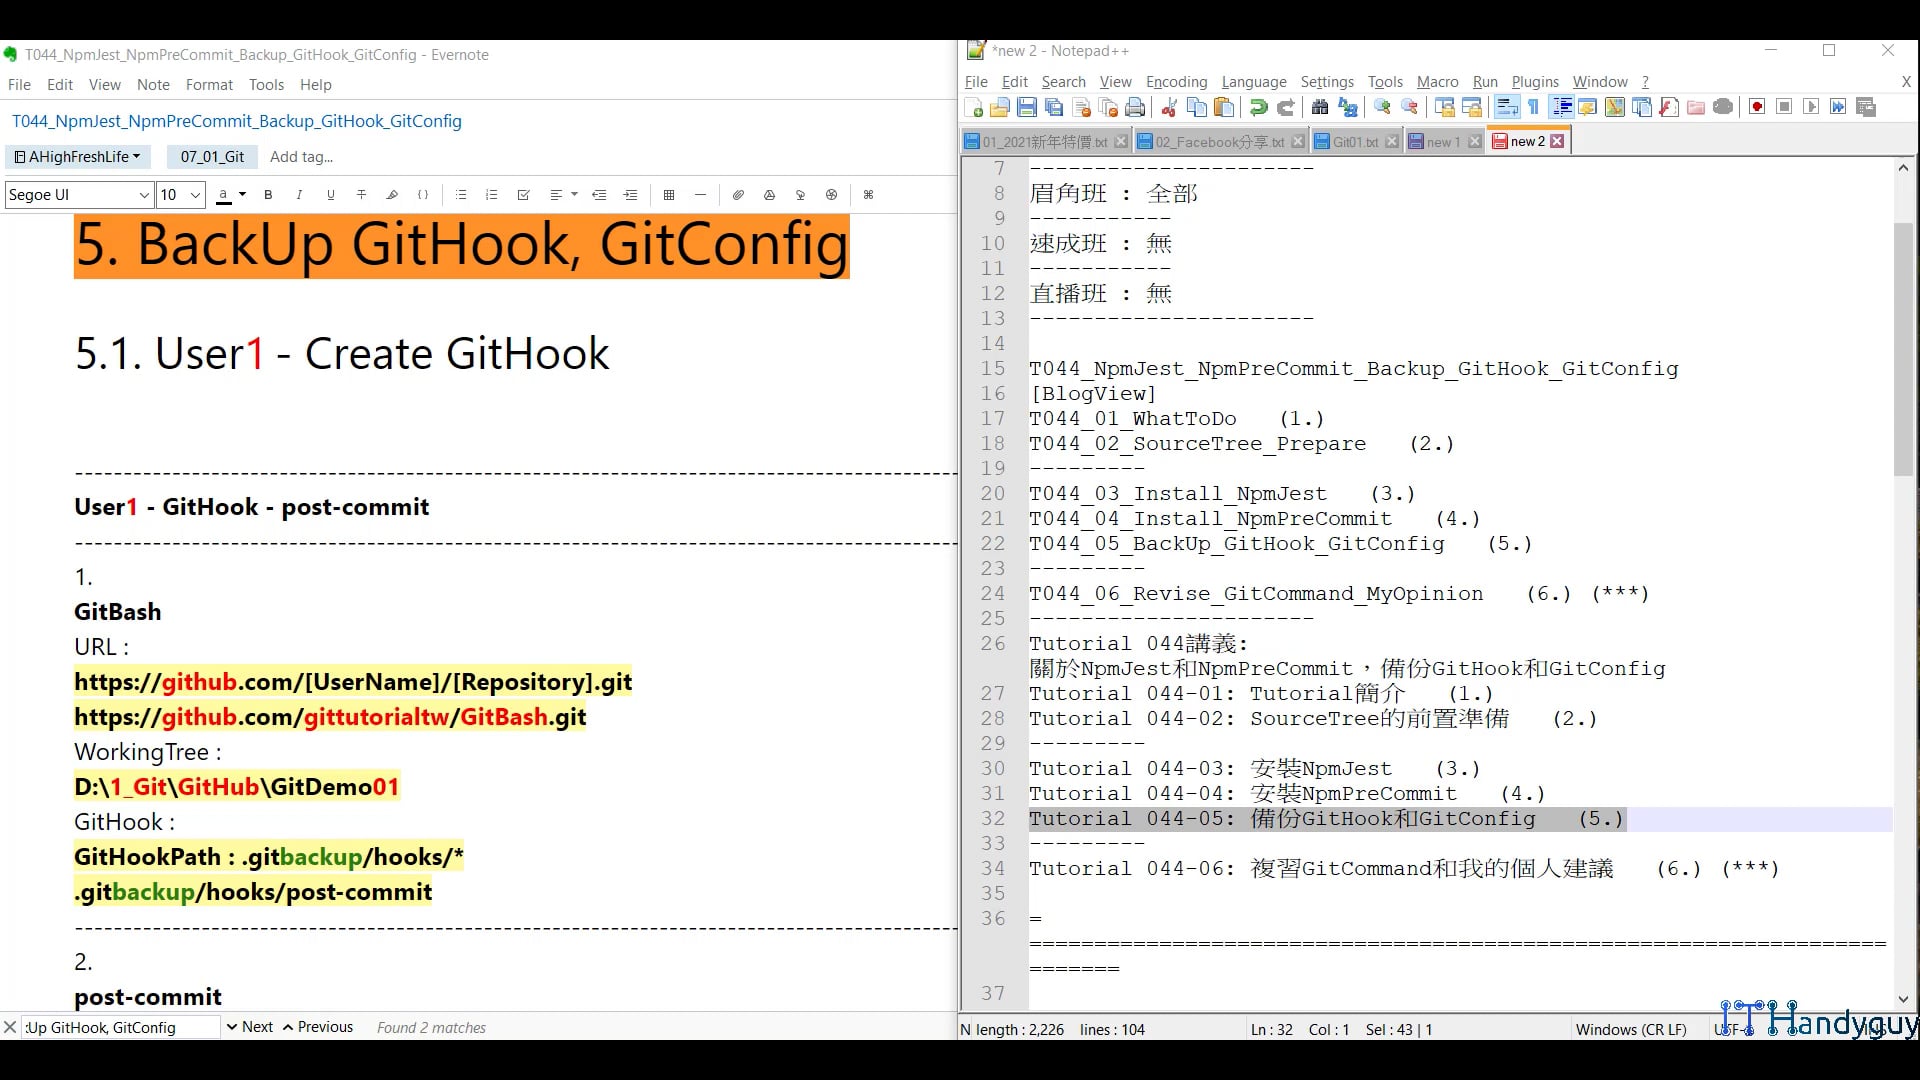Screen dimensions: 1920x1080
Task: Undo last edit with green arrow icon
Action: point(1258,107)
